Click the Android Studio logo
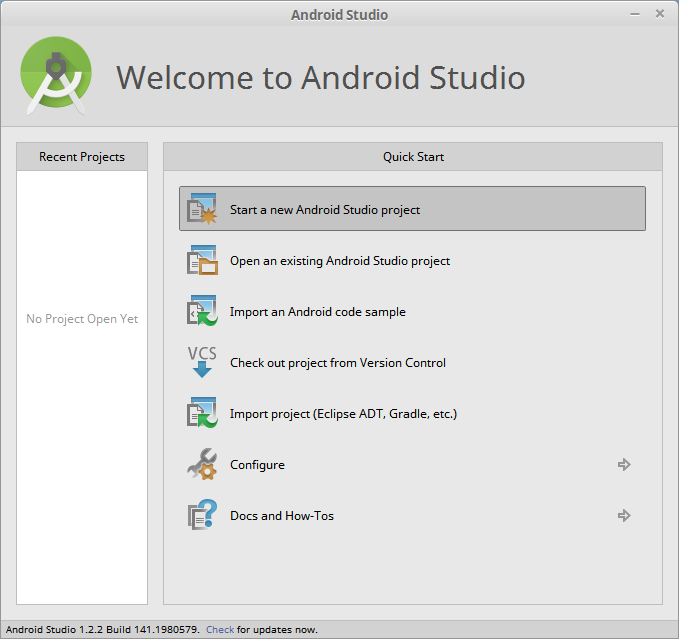This screenshot has height=639, width=679. pyautogui.click(x=56, y=76)
